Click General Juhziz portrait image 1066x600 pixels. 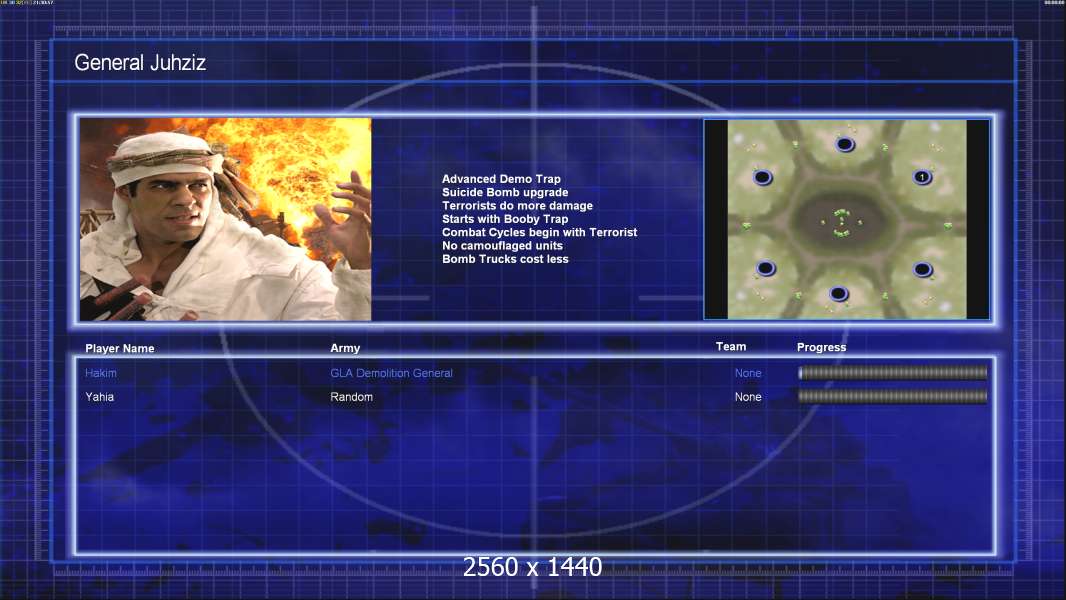225,220
